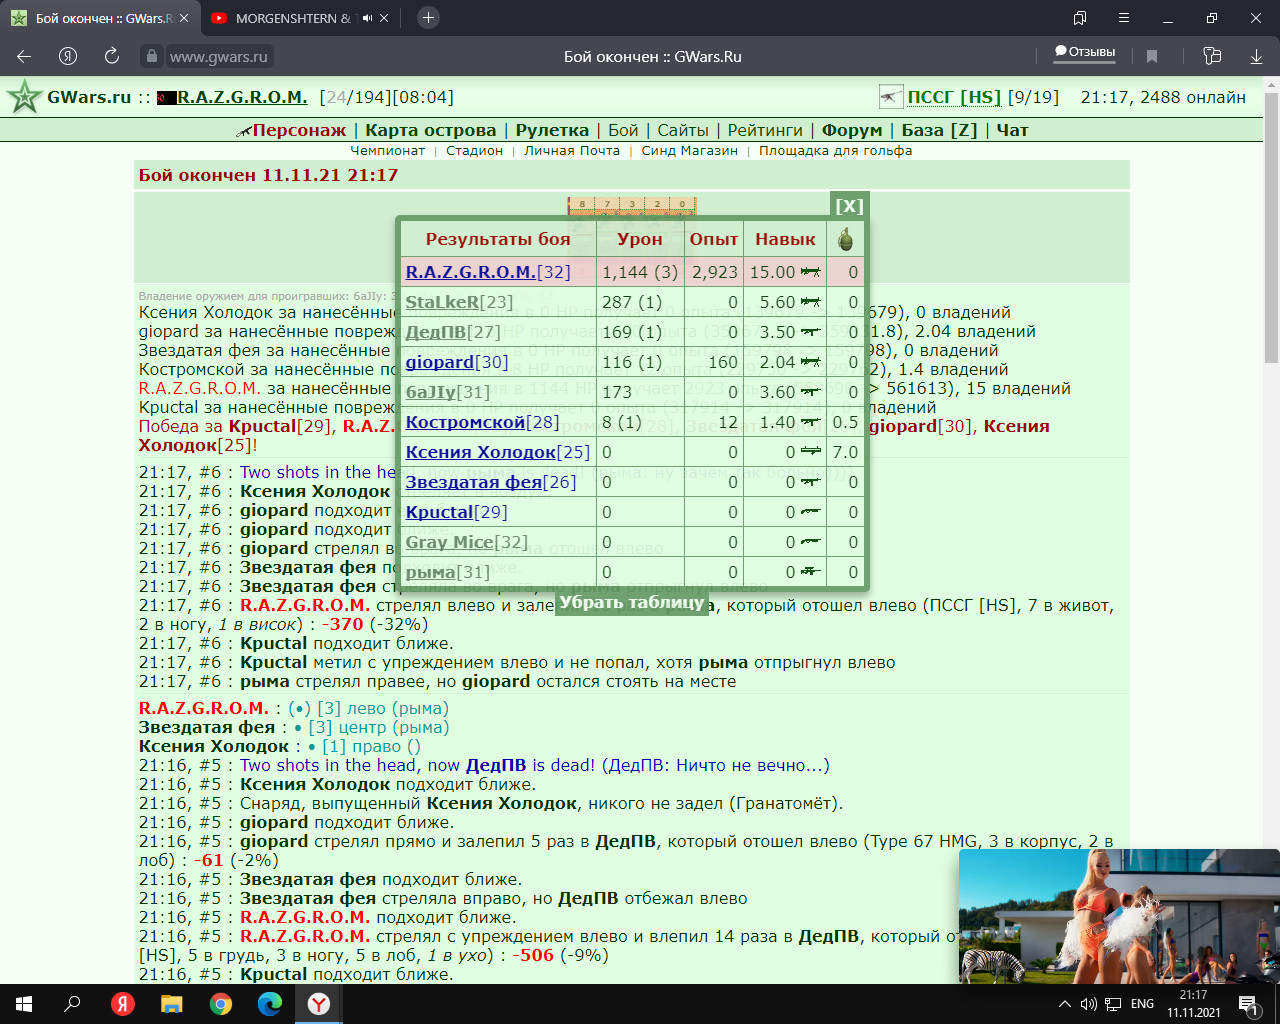Click Личная Почта submenu link

(572, 151)
